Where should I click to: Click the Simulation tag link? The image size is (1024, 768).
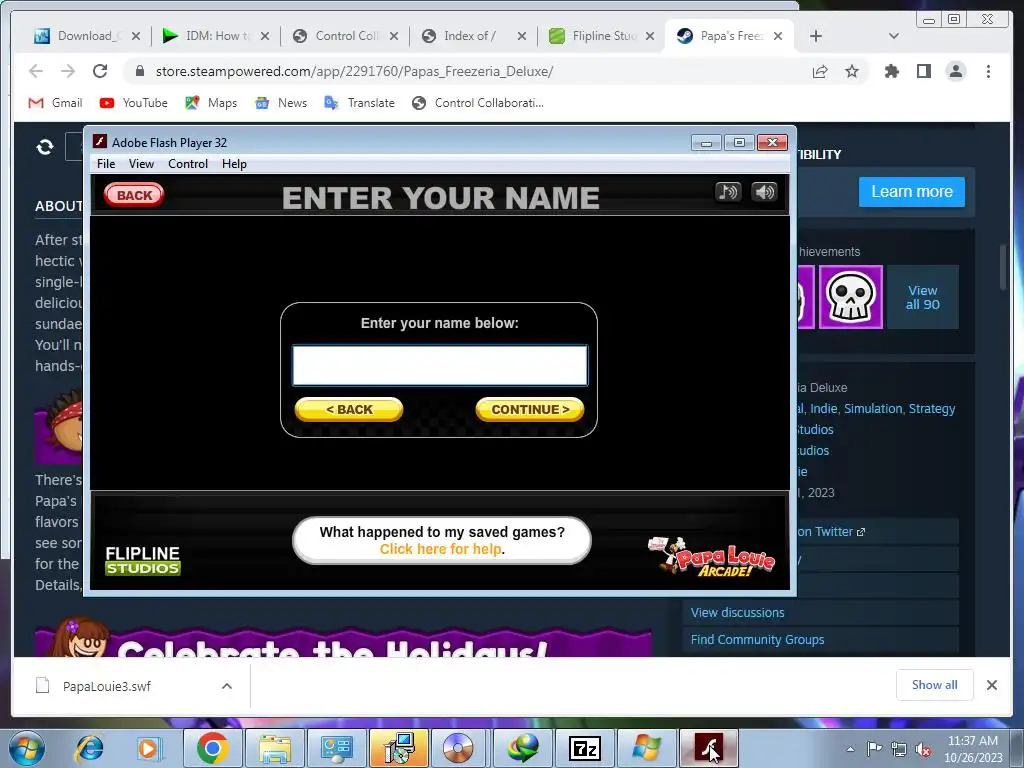[872, 409]
